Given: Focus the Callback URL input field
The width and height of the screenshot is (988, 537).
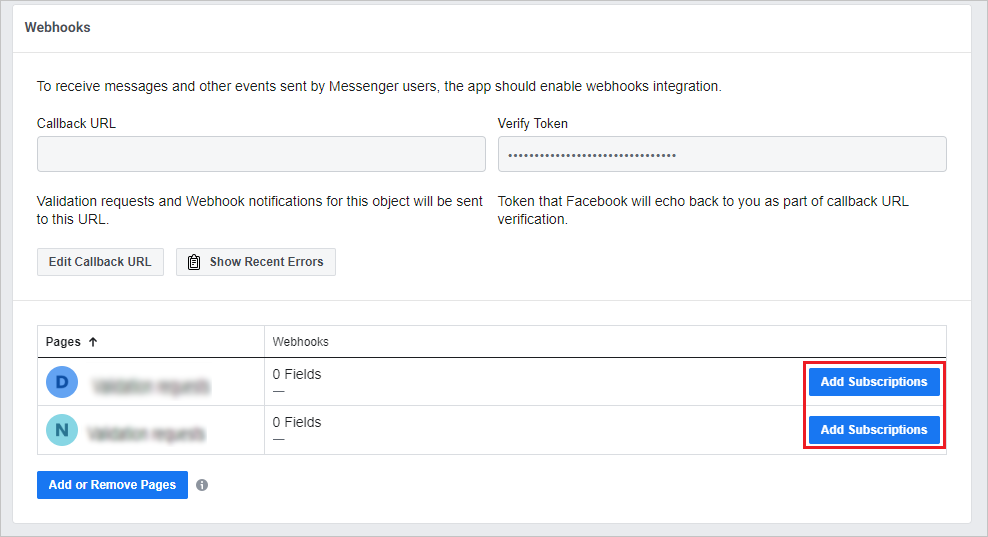Looking at the screenshot, I should [x=261, y=154].
